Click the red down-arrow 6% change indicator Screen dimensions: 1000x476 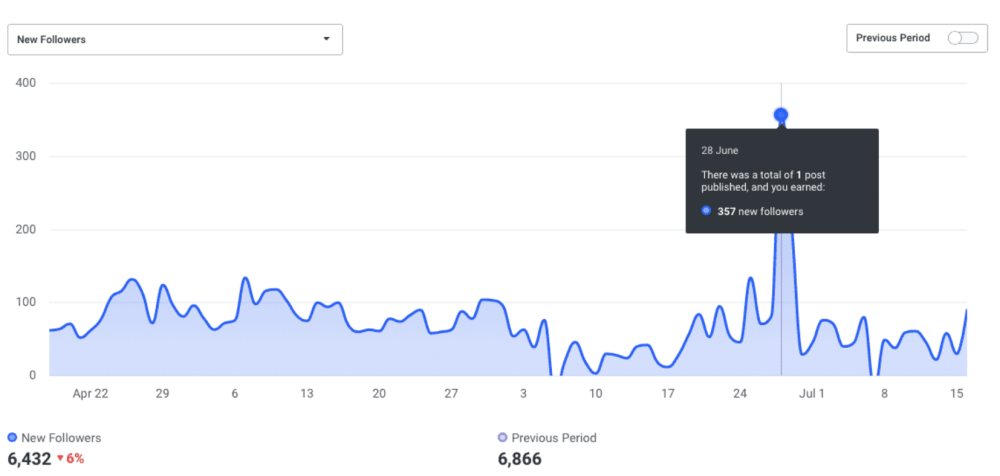[x=69, y=459]
